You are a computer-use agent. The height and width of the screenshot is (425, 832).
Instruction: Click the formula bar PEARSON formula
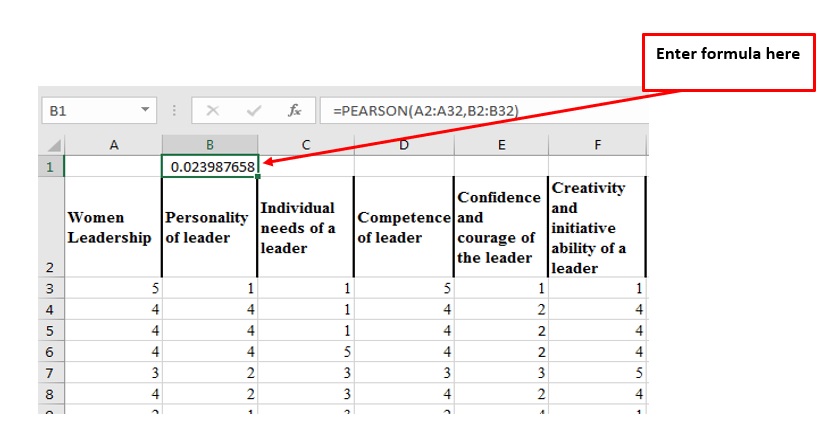(426, 111)
